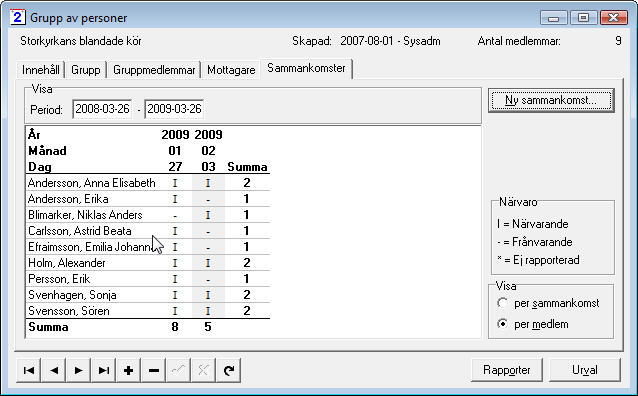Select row Persson, Erik

tap(148, 279)
